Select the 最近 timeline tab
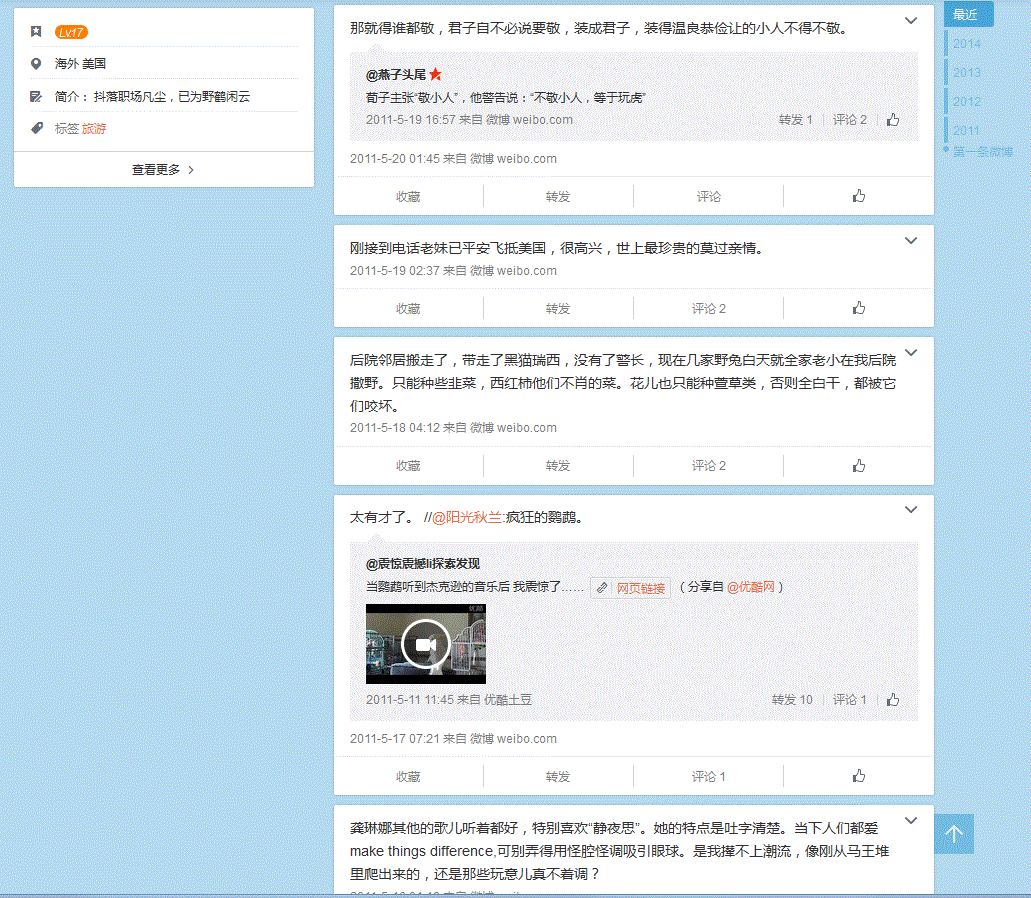The width and height of the screenshot is (1031, 898). click(966, 15)
